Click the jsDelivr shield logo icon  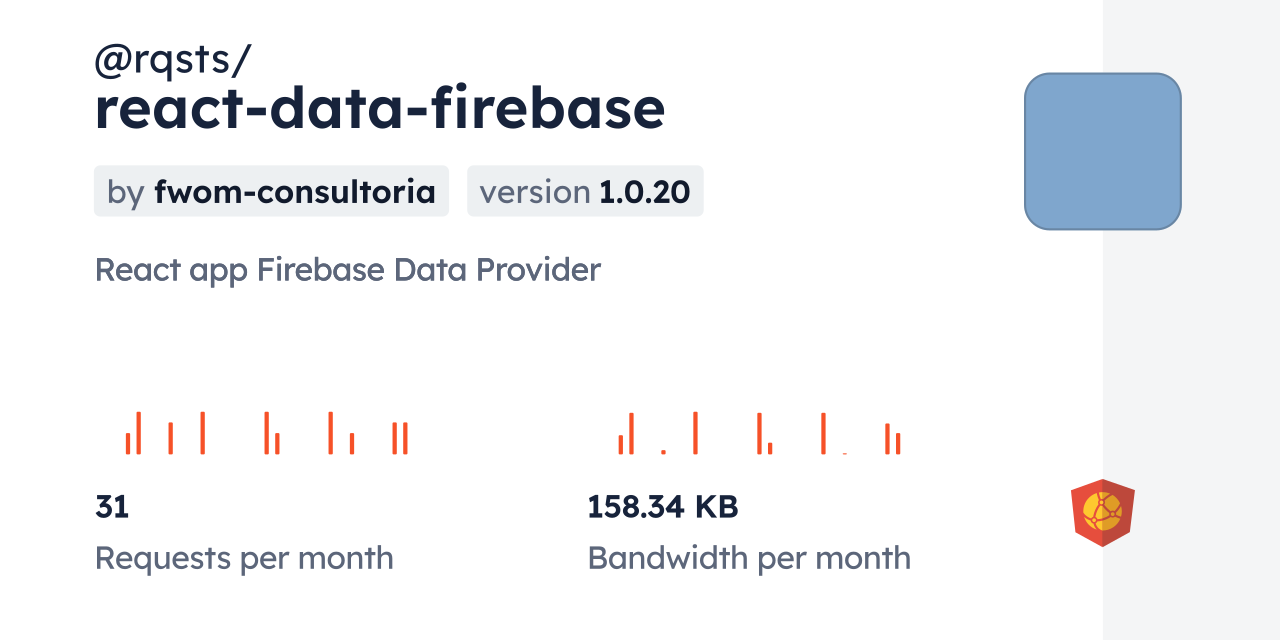pos(1102,513)
